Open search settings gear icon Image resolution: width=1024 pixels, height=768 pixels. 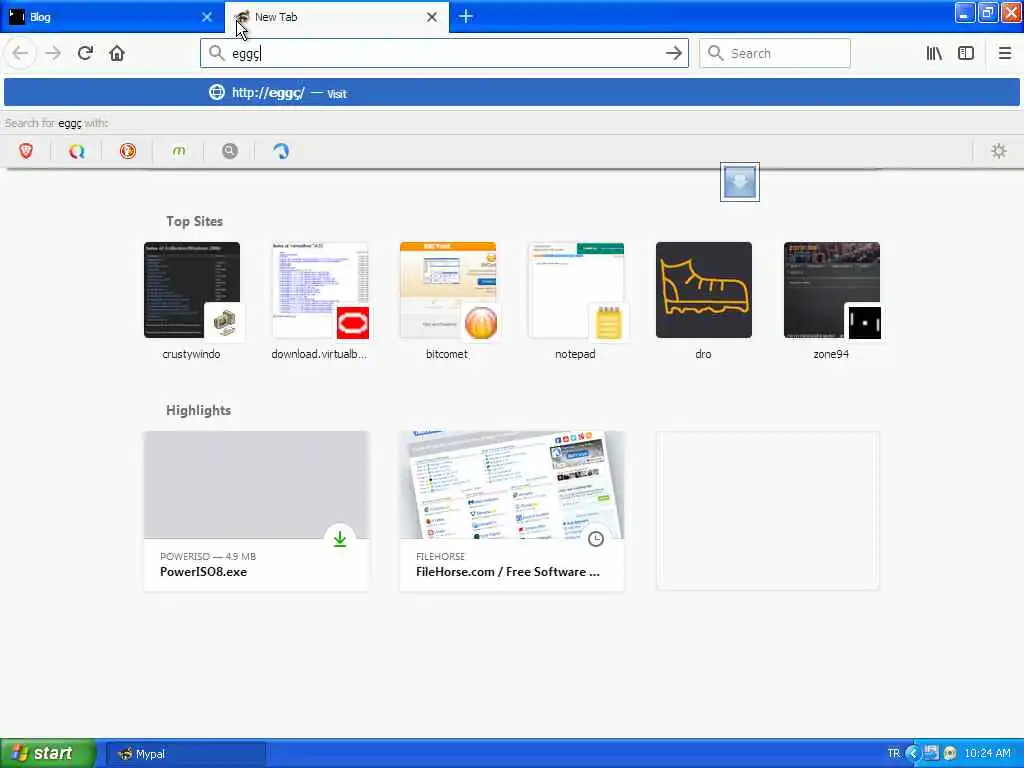[x=999, y=152]
